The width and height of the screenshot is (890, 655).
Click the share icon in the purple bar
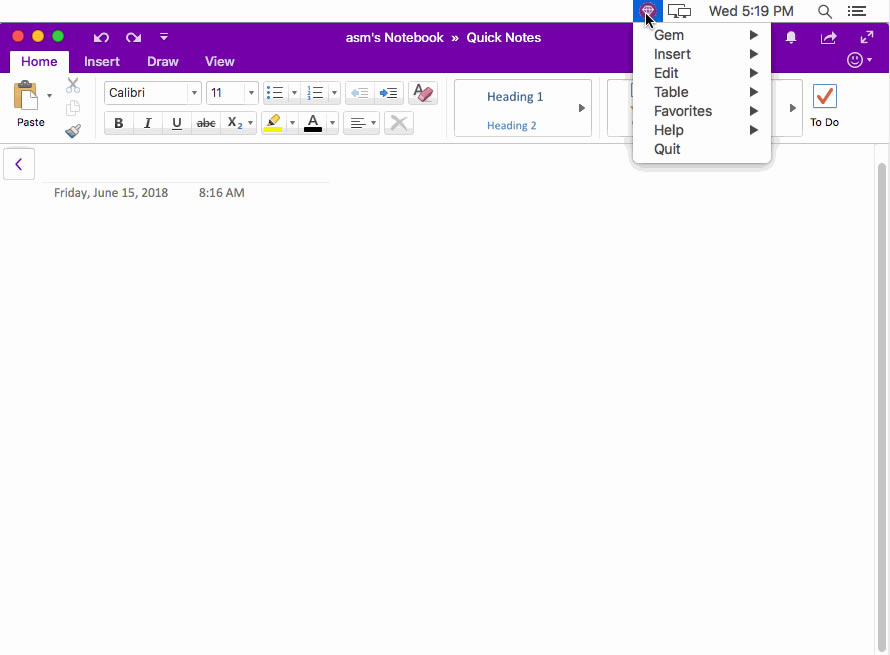click(826, 36)
